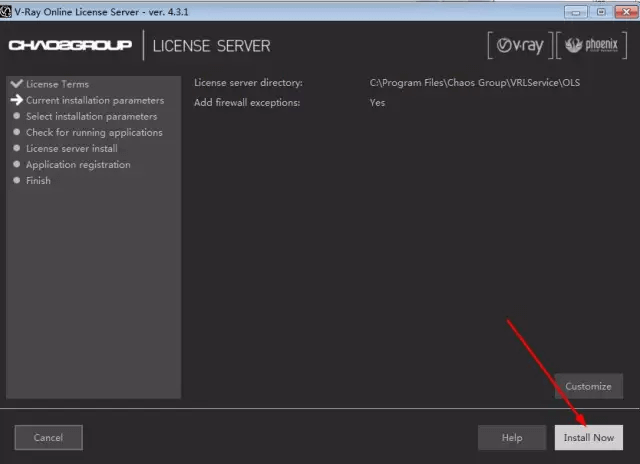Select the Application registration step
640x464 pixels.
pyautogui.click(x=78, y=164)
